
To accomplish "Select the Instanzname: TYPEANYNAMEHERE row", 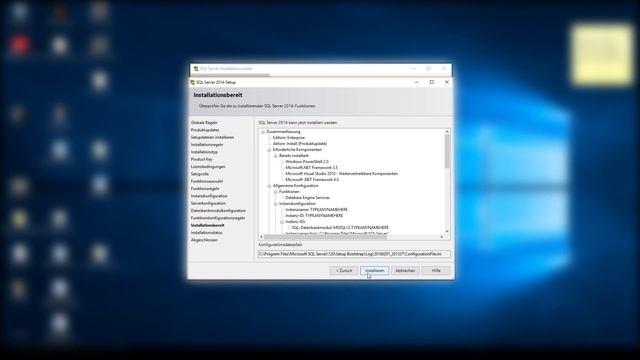I will click(x=316, y=210).
